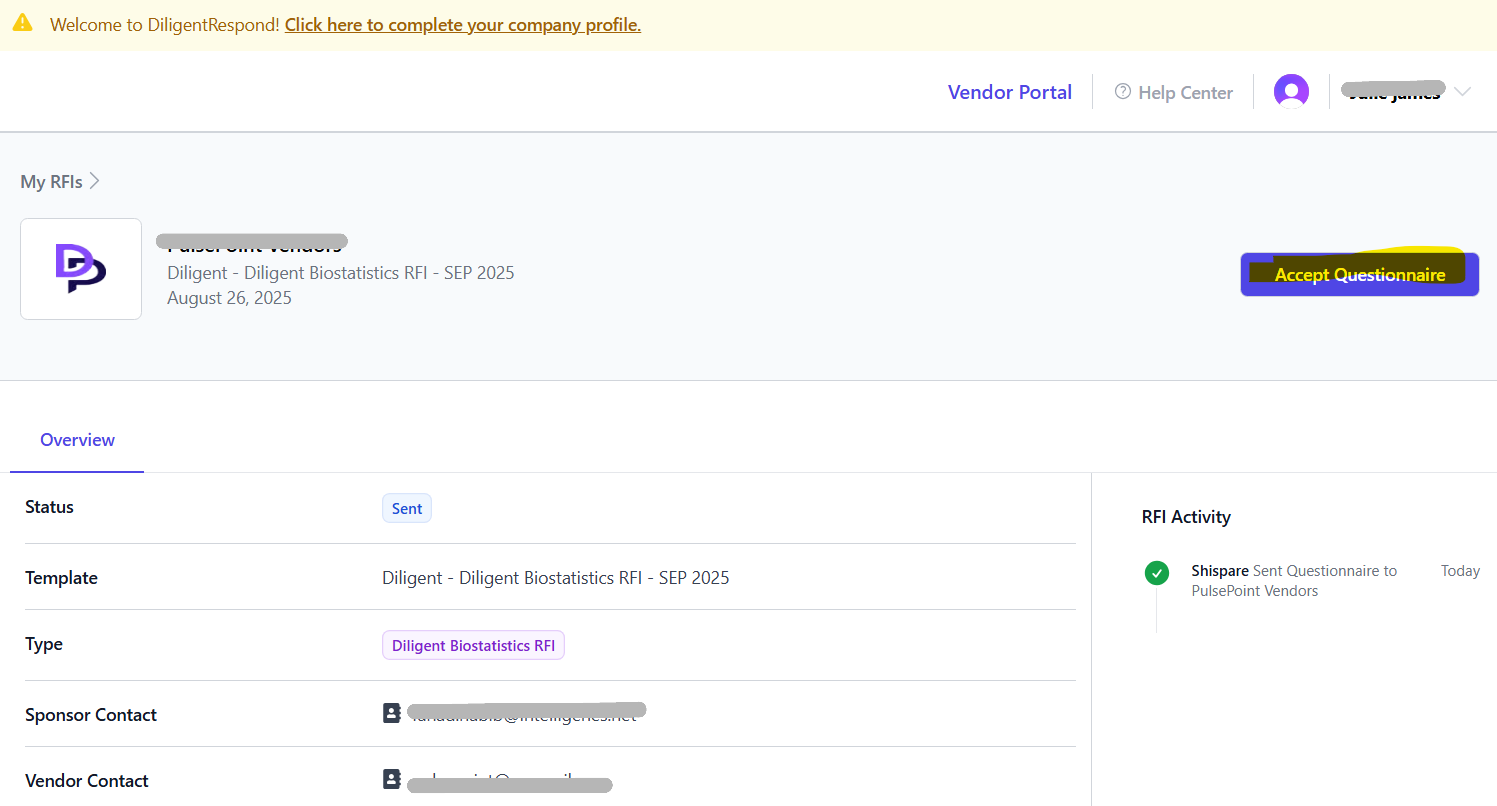Click the Today timestamp in RFI Activity
This screenshot has height=806, width=1497.
[1460, 571]
